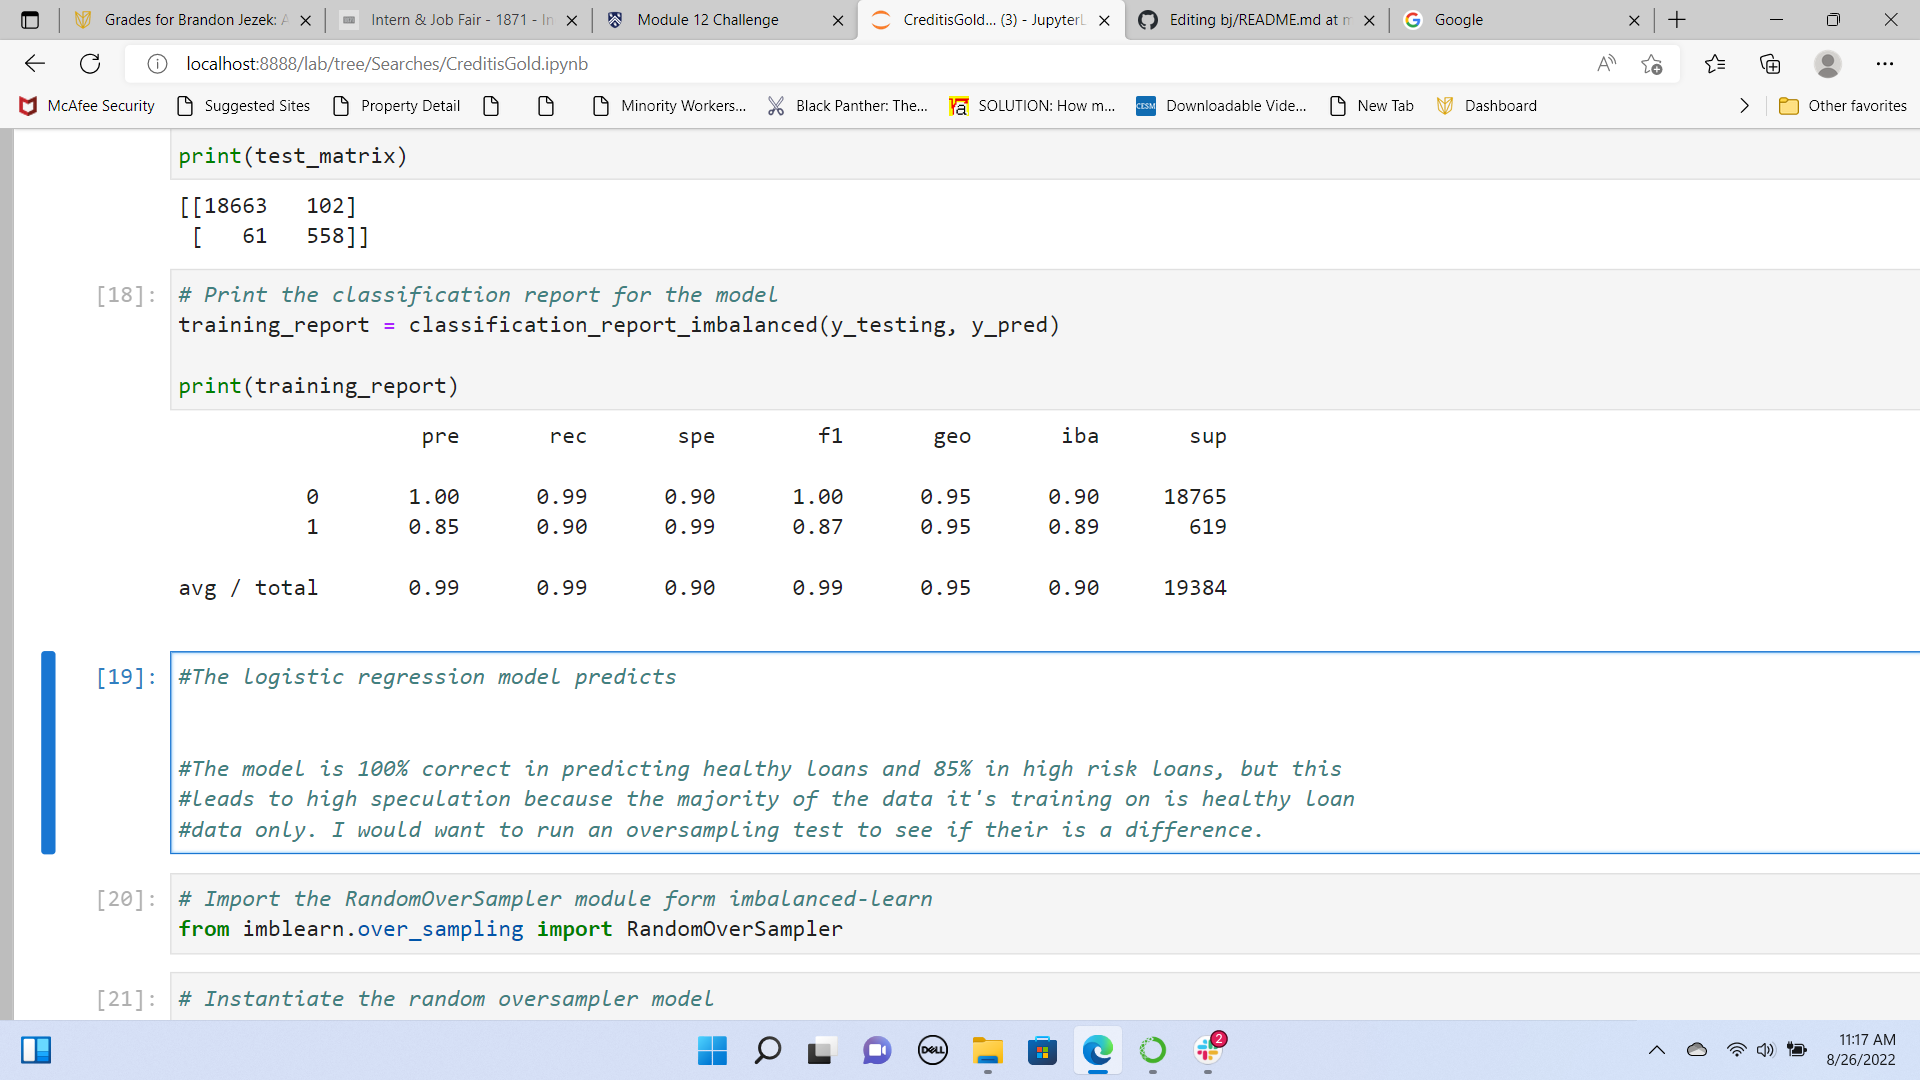Open the Other favorites folder
This screenshot has width=1920, height=1080.
(1843, 106)
